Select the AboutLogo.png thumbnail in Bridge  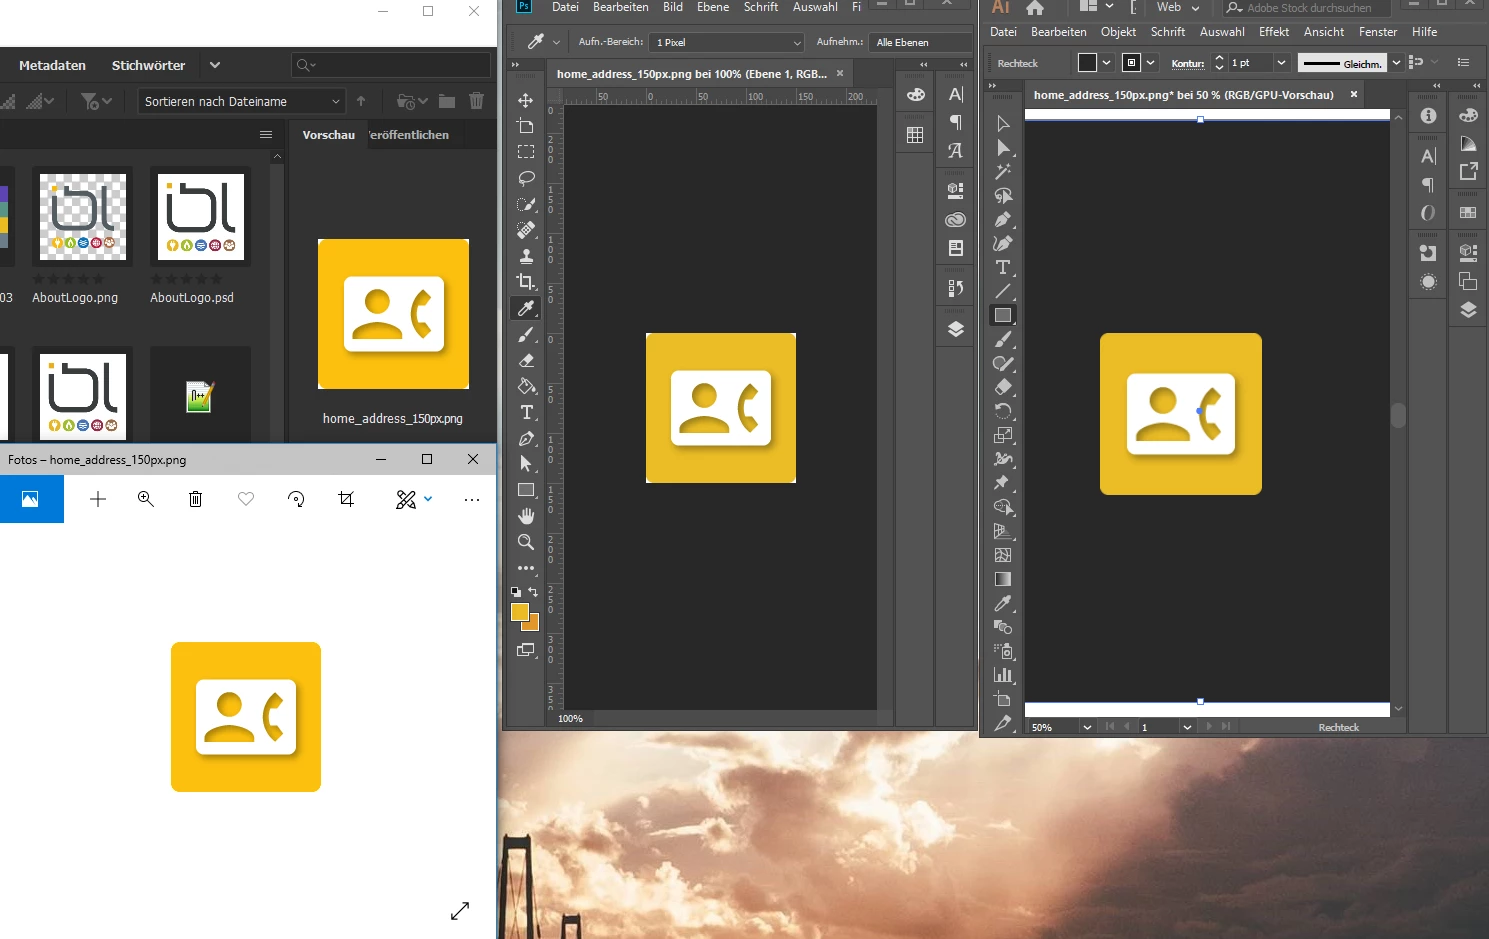click(83, 217)
